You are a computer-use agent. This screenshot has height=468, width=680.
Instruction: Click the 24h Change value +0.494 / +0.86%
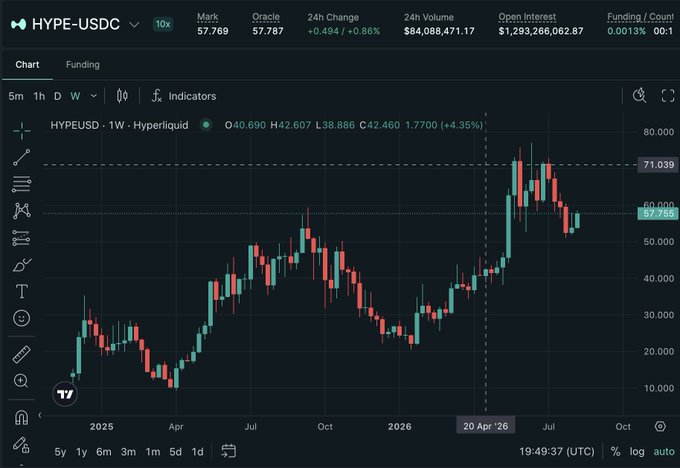click(x=343, y=31)
